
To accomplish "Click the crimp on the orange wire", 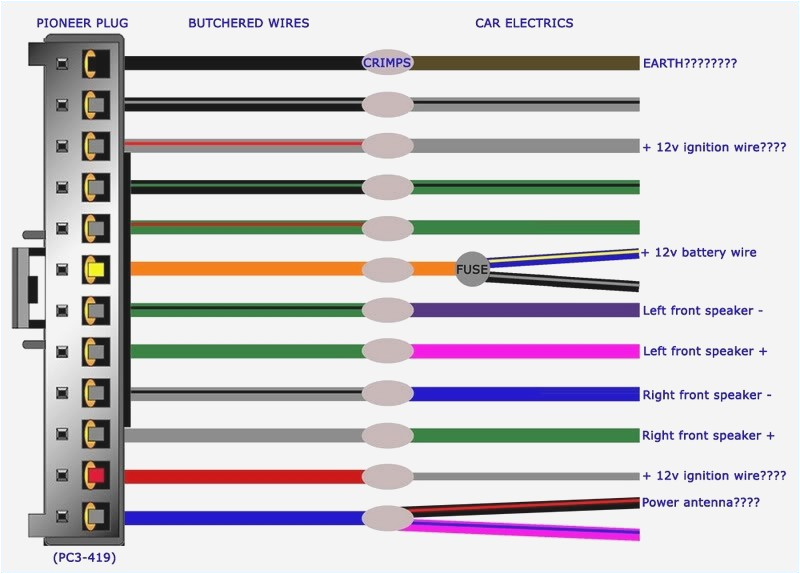I will (x=387, y=270).
